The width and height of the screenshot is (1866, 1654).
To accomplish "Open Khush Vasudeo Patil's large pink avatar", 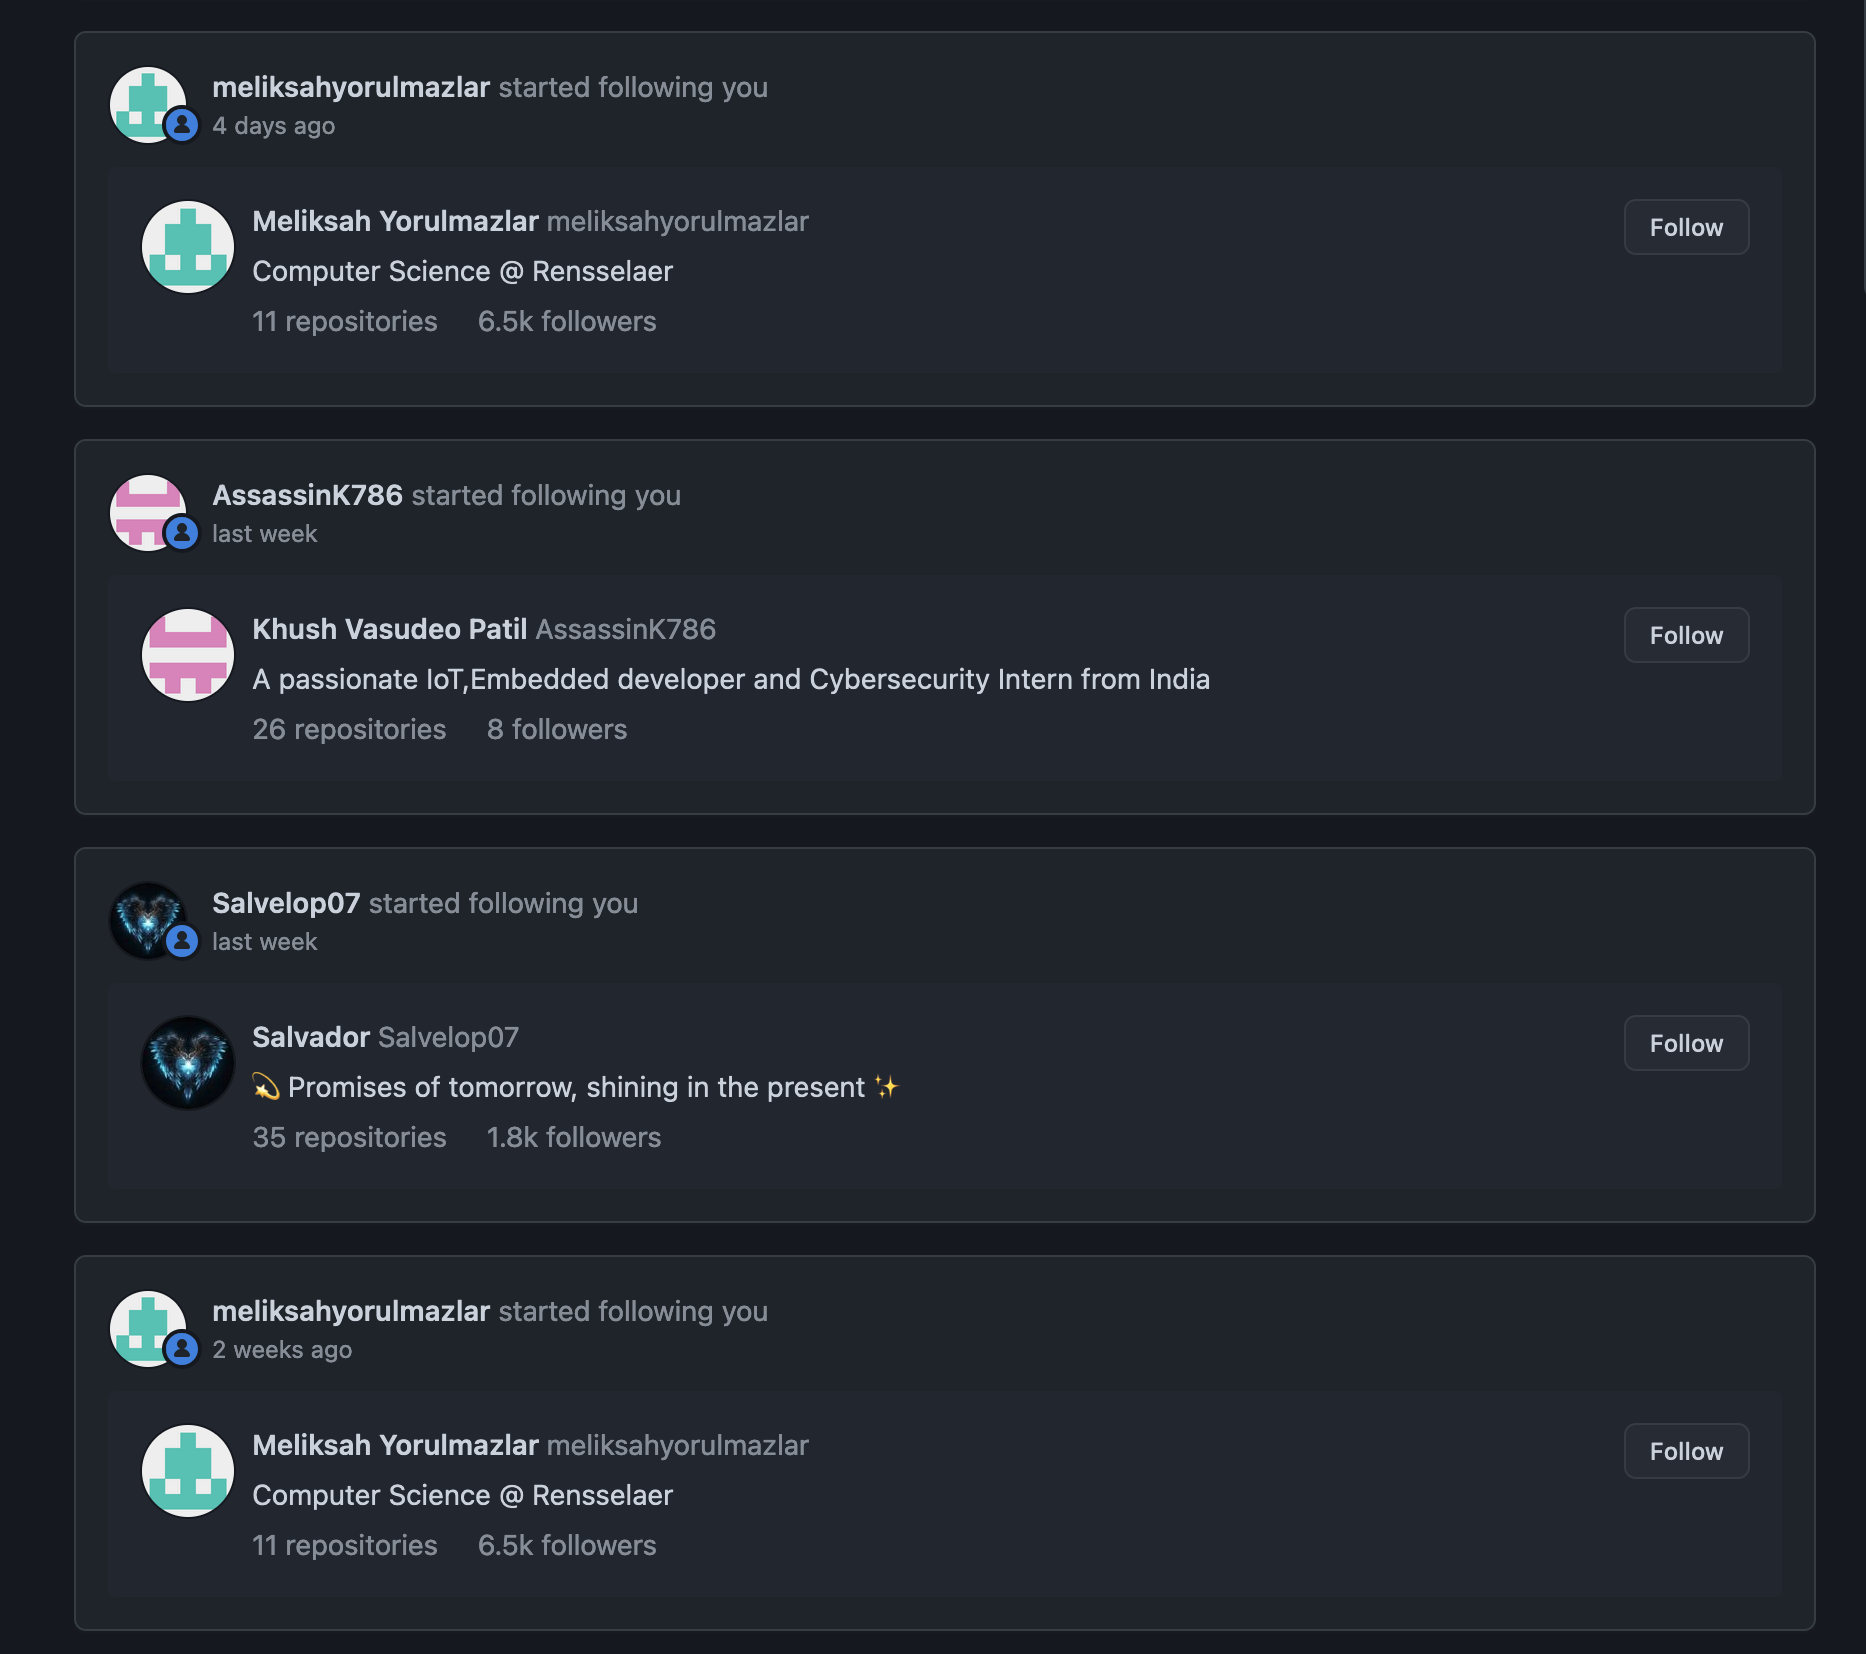I will 188,655.
